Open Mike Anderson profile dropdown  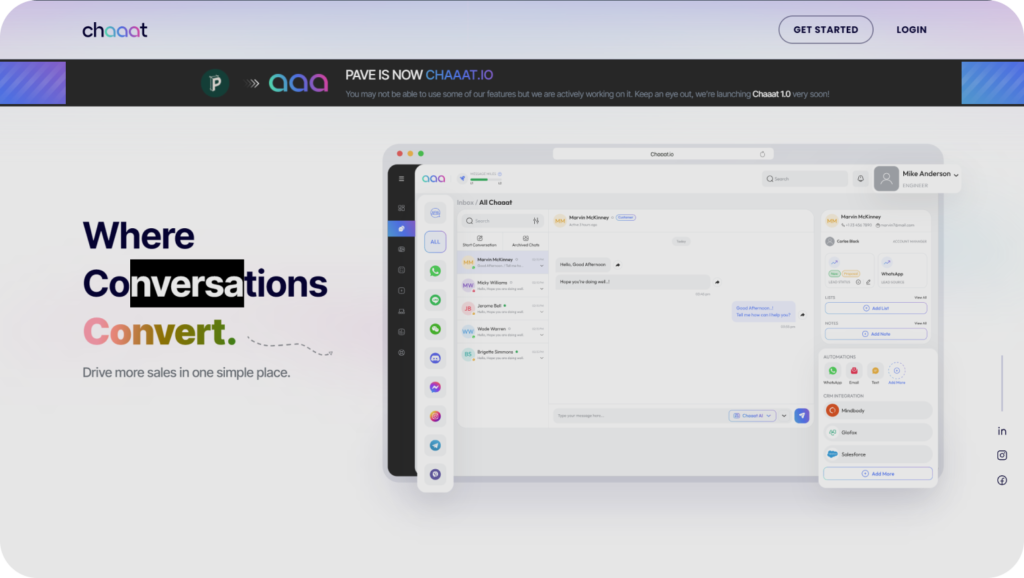point(957,175)
